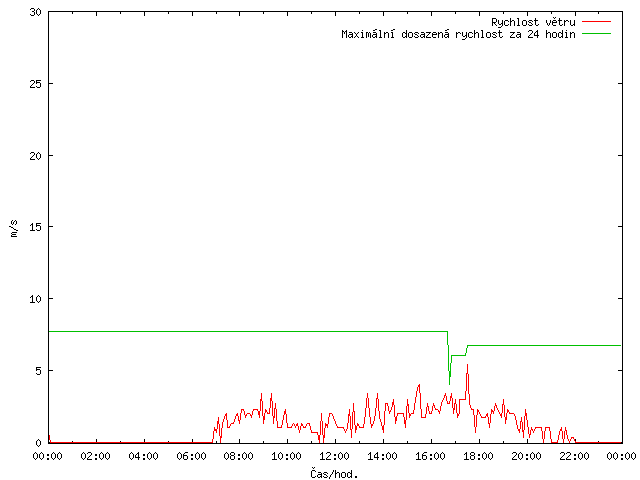Click the y-axis value 0

click(38, 443)
